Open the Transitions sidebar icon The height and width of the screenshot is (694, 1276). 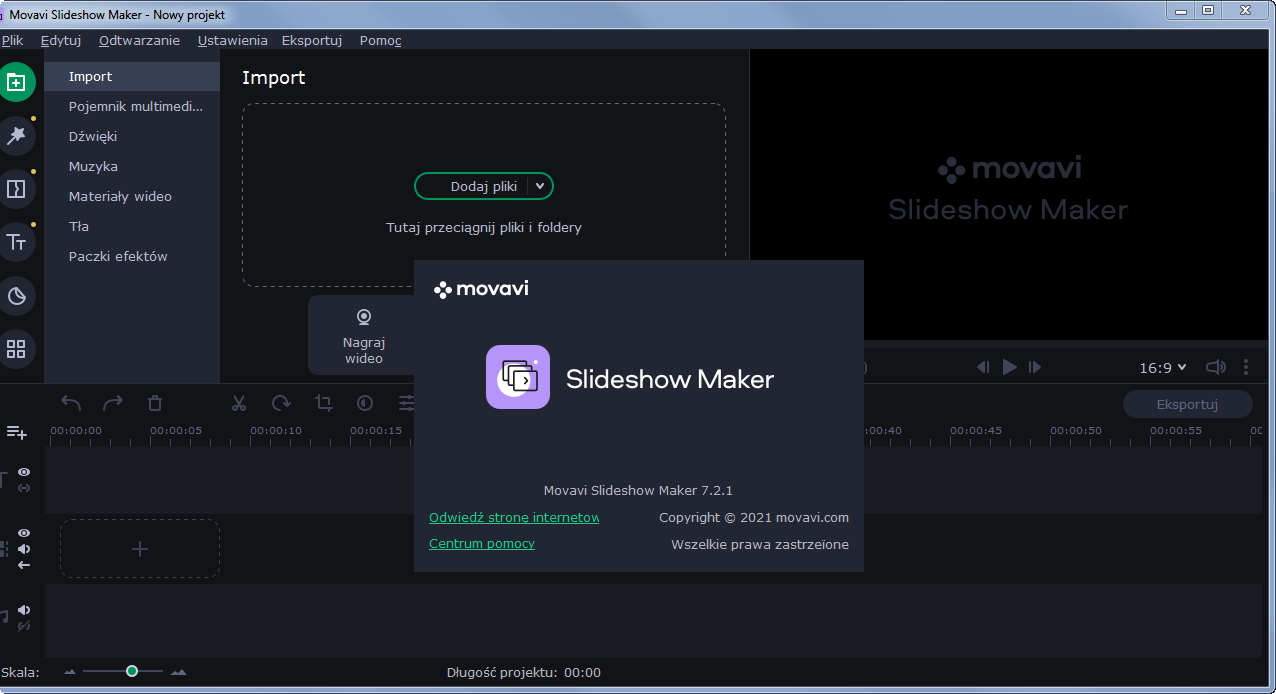pos(16,189)
